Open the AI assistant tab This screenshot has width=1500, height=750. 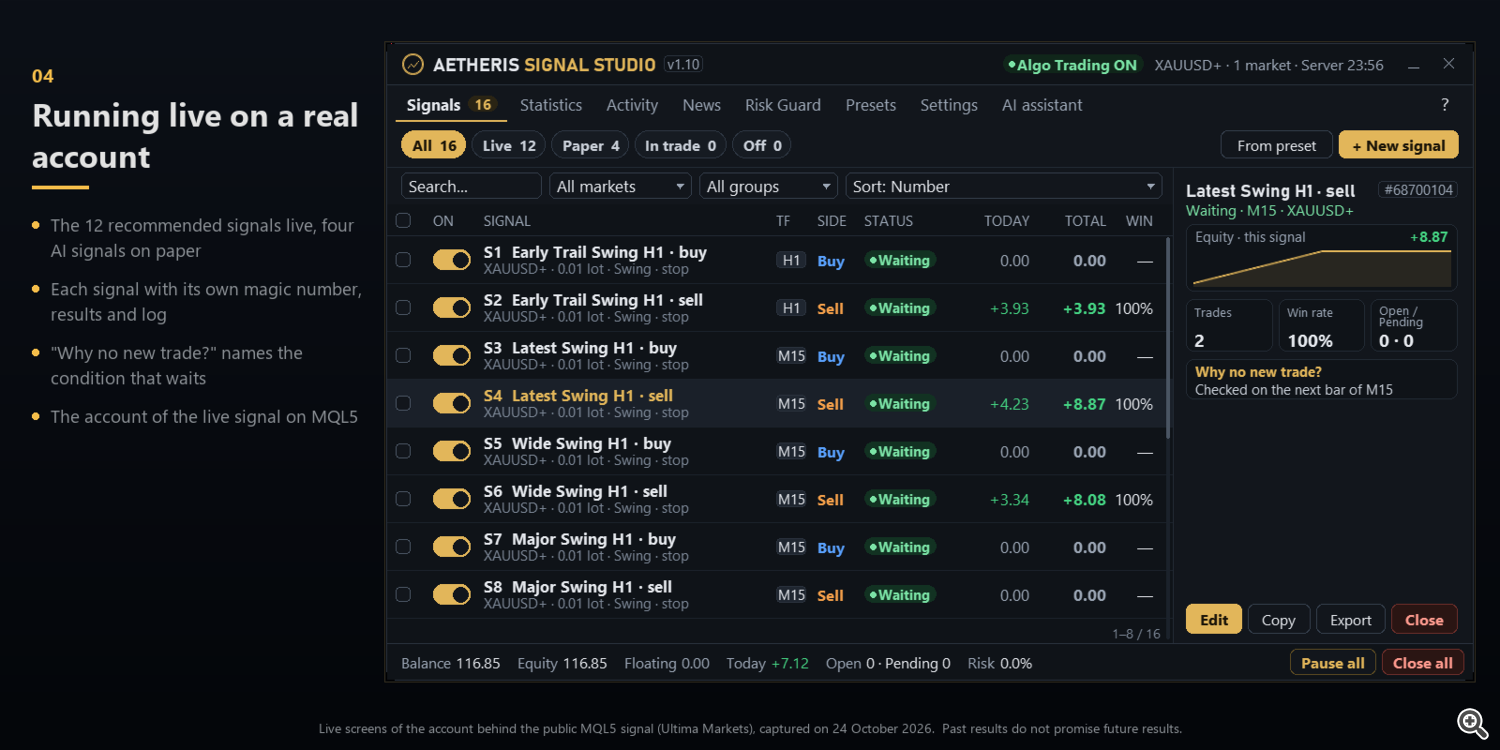click(1042, 105)
